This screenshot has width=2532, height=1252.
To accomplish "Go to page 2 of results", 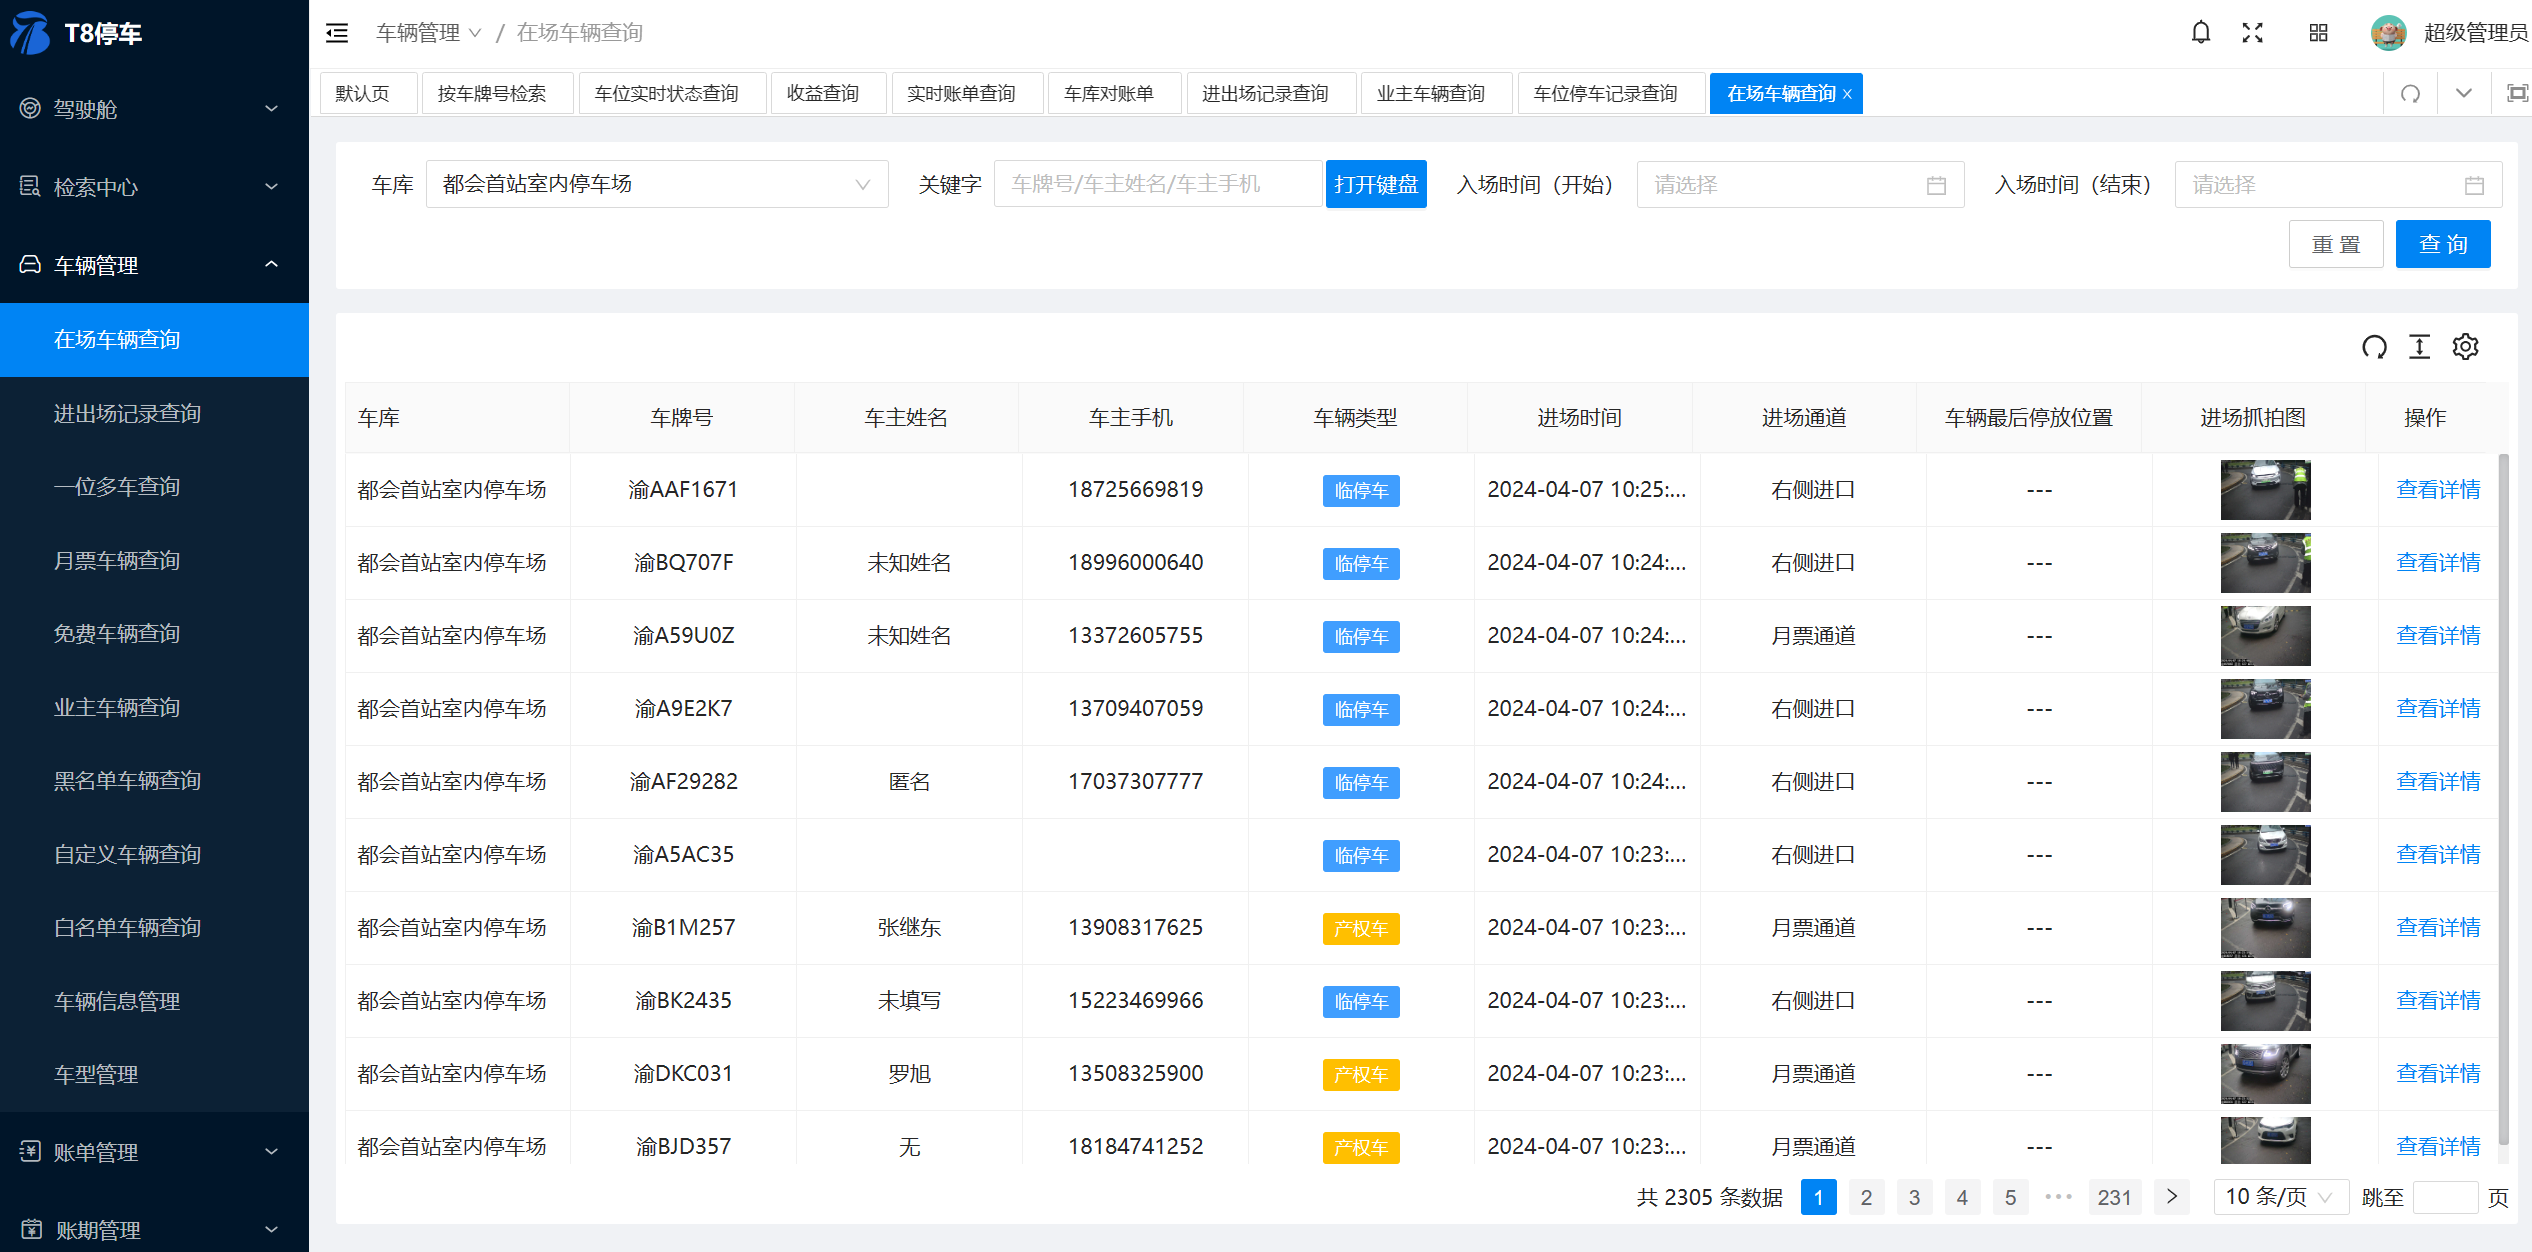I will coord(1866,1197).
